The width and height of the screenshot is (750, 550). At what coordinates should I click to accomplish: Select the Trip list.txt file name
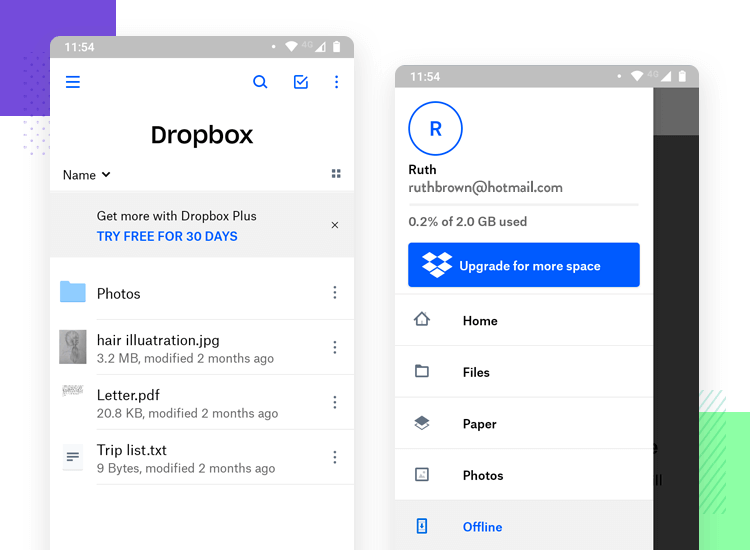point(132,450)
